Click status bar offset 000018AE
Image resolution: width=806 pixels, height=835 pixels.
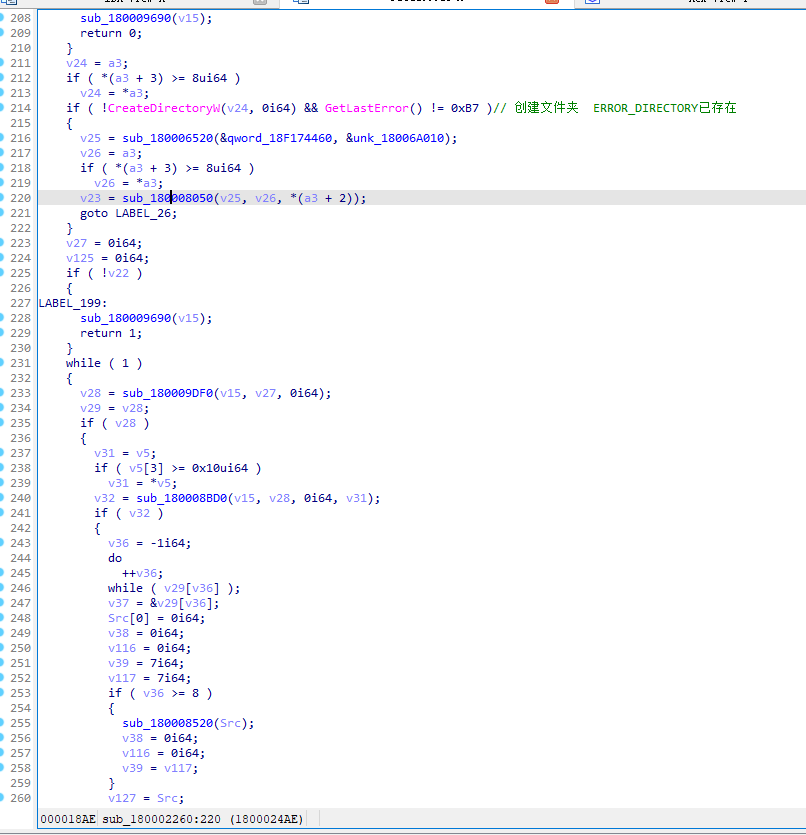tap(68, 819)
